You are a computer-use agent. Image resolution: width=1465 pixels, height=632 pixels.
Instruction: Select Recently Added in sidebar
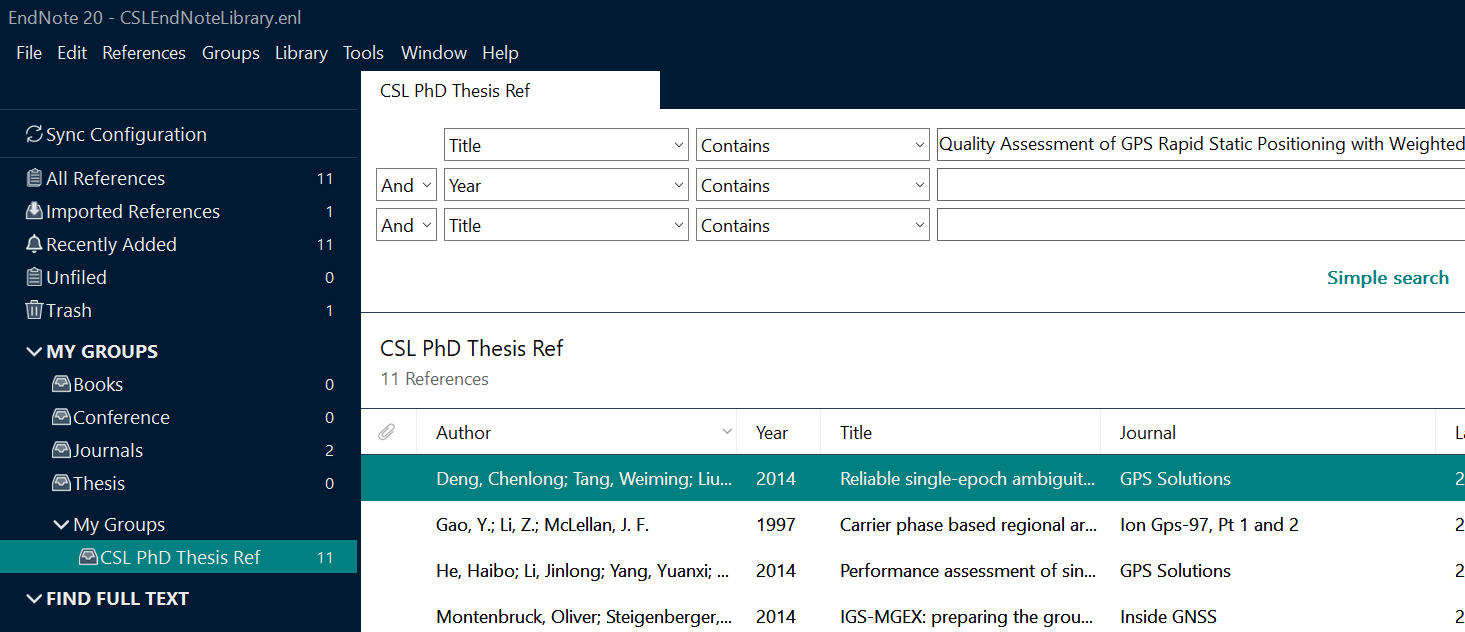pos(178,244)
